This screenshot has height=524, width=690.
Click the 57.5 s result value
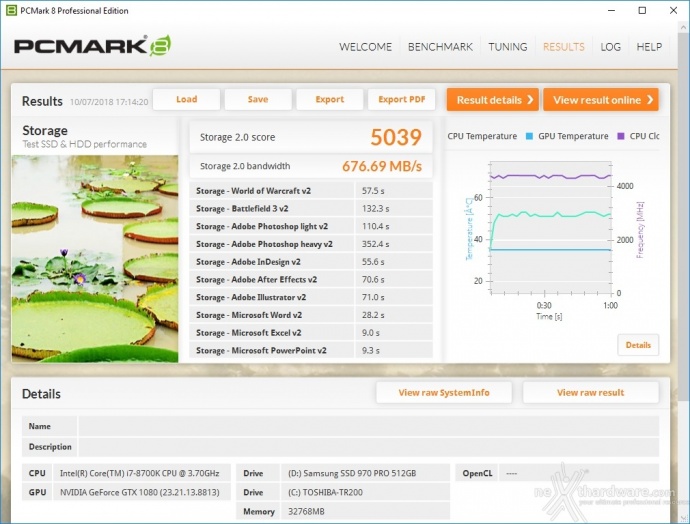pos(373,191)
